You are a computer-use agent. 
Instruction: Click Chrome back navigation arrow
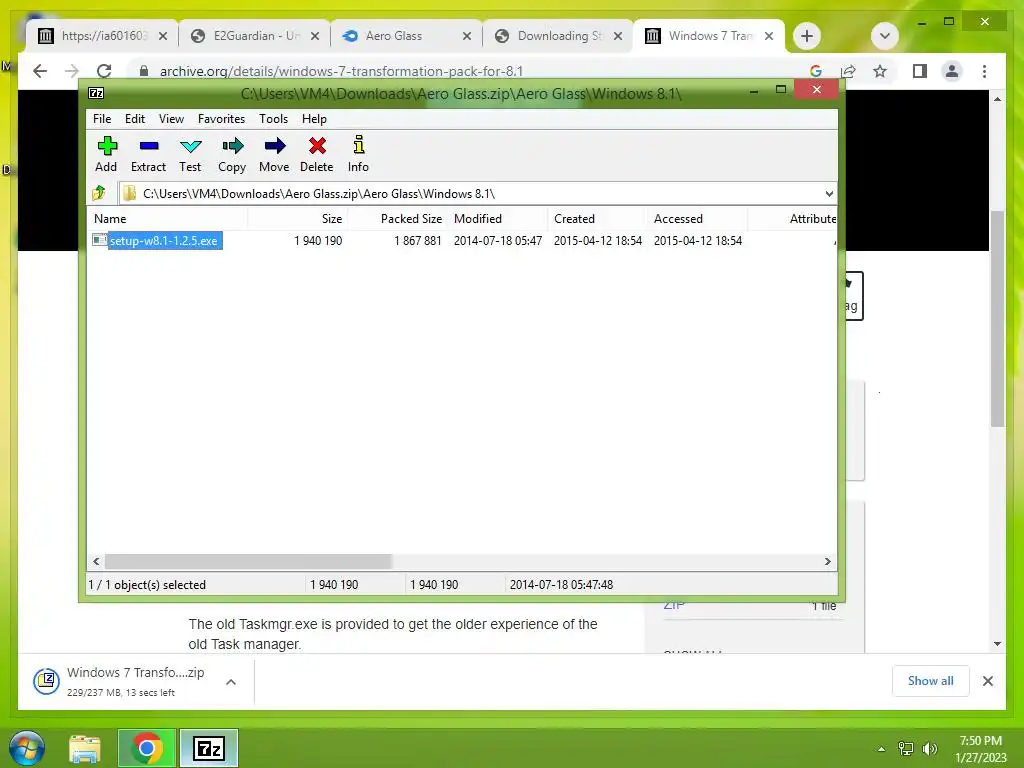[x=40, y=71]
